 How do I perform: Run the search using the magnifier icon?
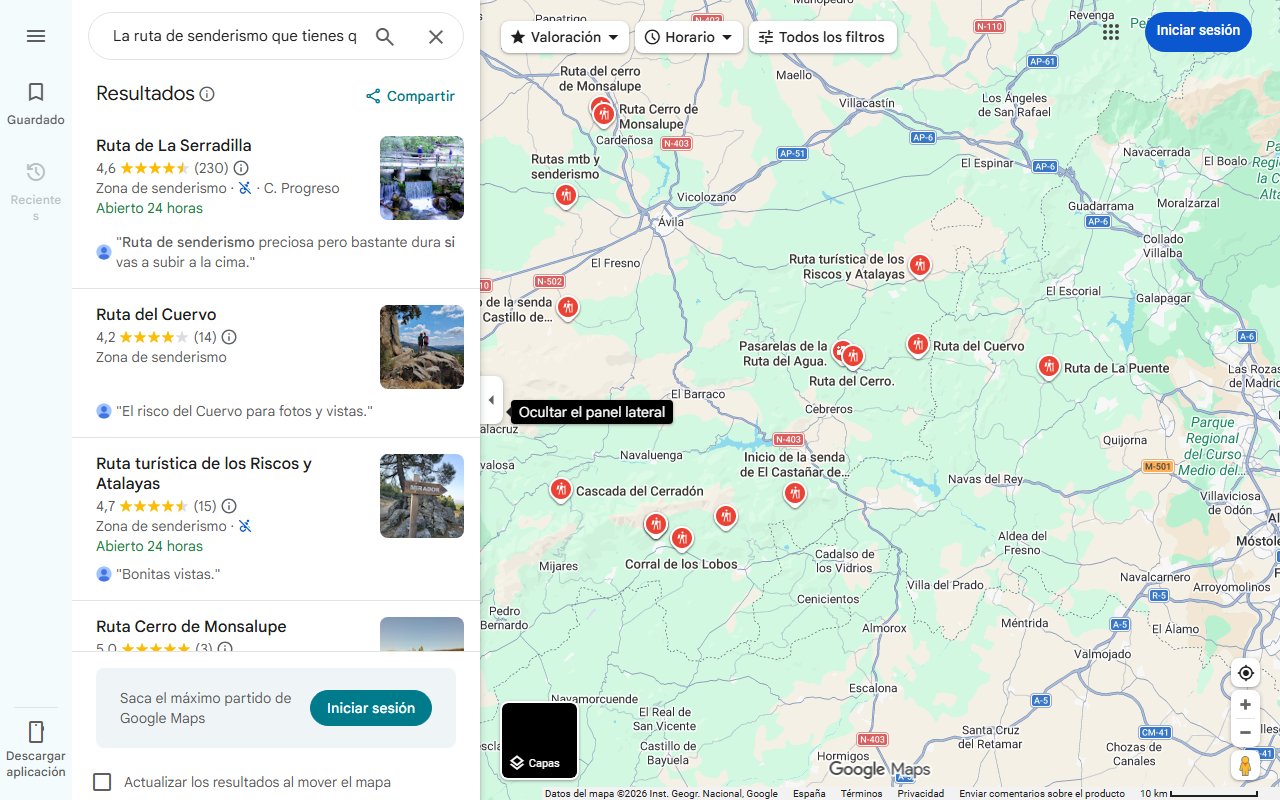pyautogui.click(x=384, y=36)
